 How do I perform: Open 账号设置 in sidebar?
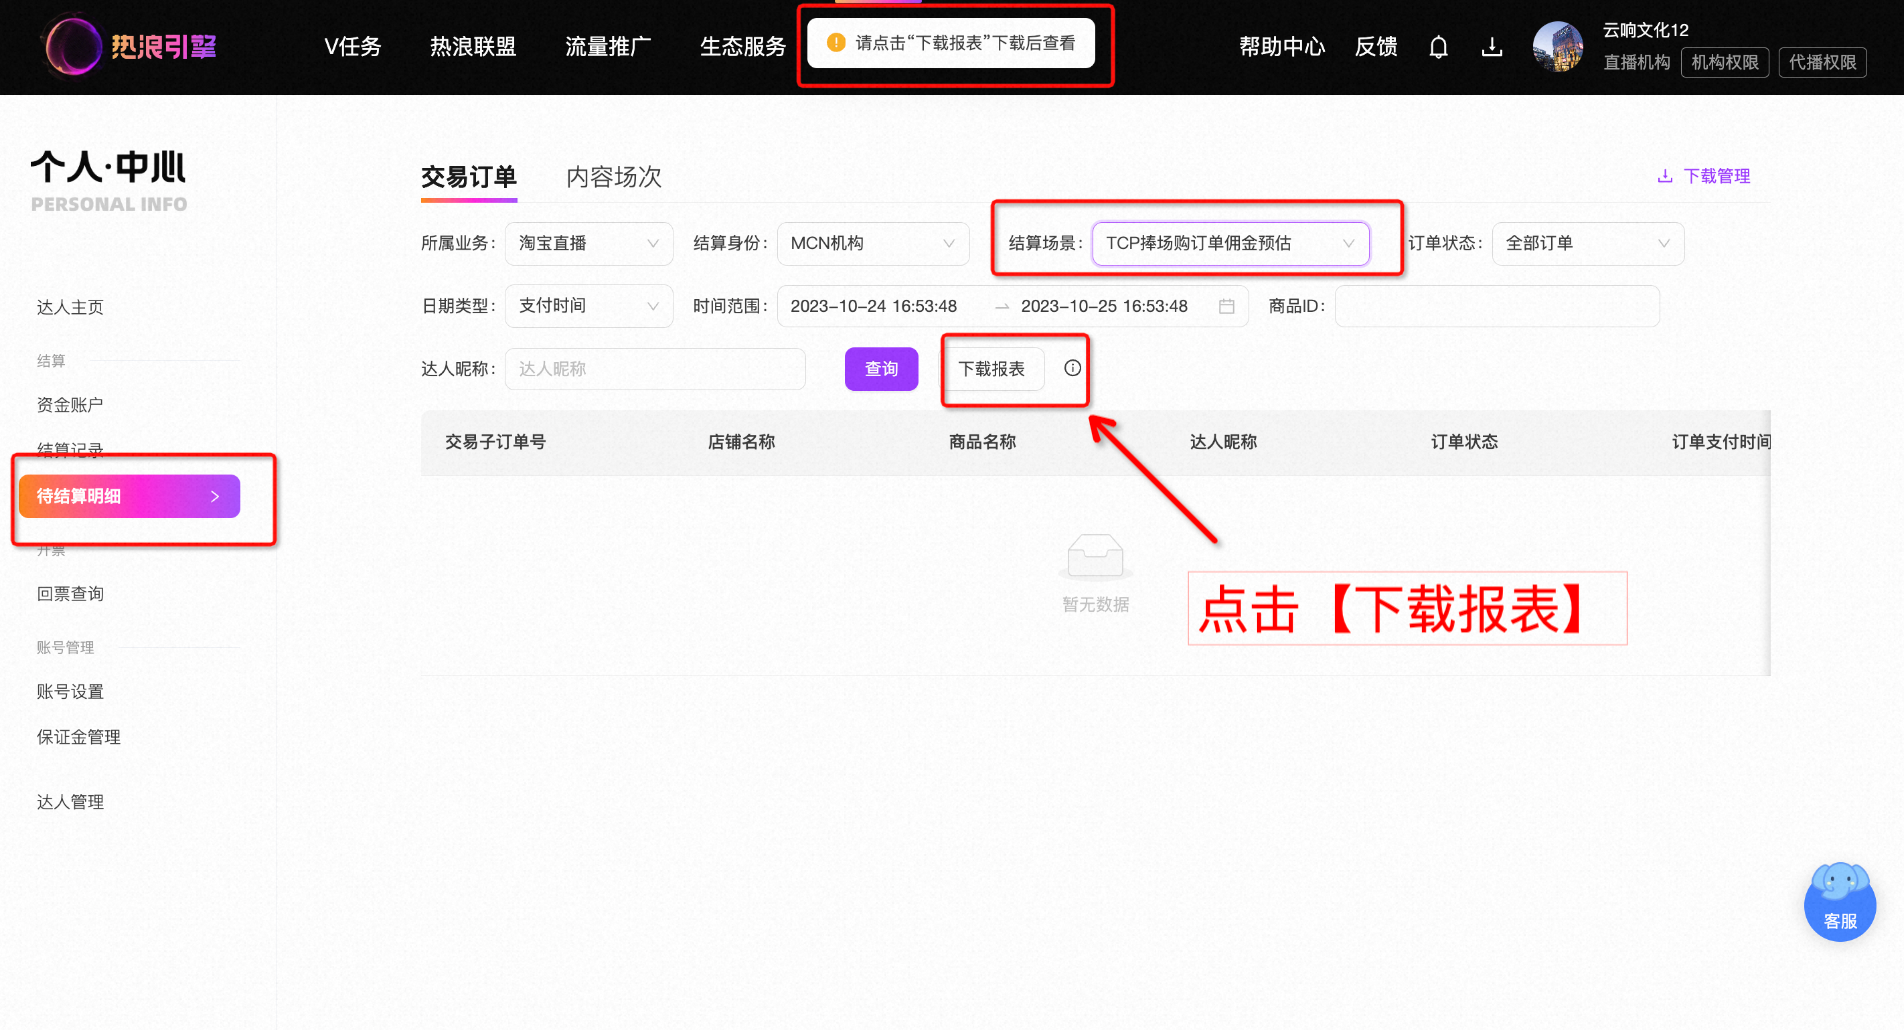click(x=70, y=692)
